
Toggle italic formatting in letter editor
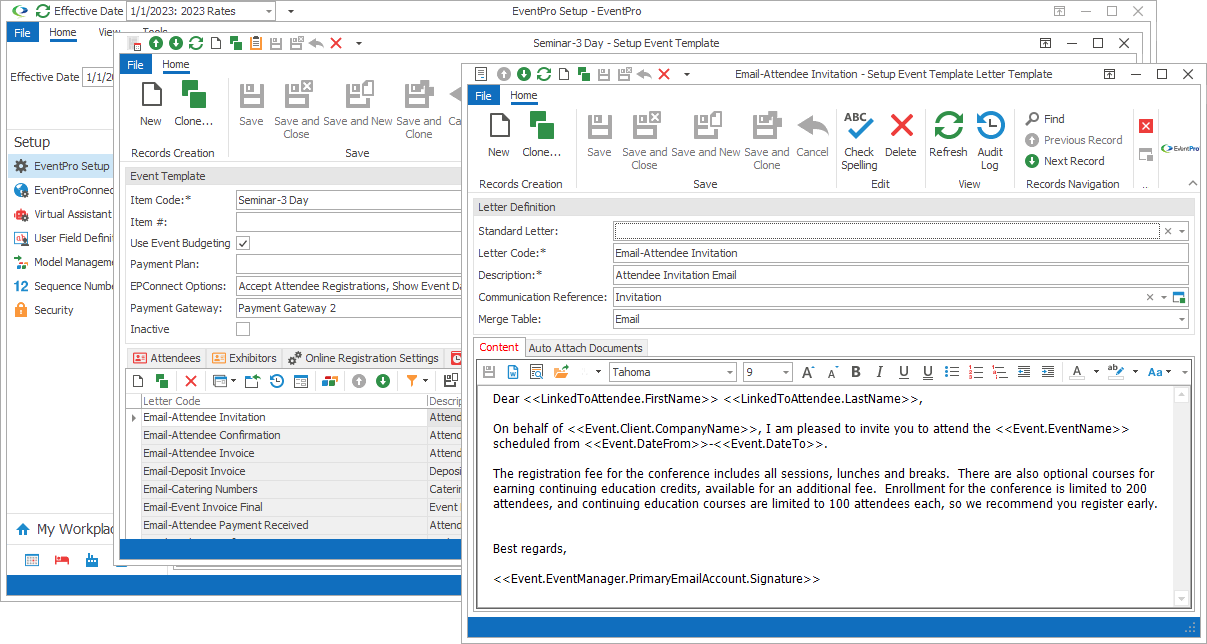click(x=880, y=372)
